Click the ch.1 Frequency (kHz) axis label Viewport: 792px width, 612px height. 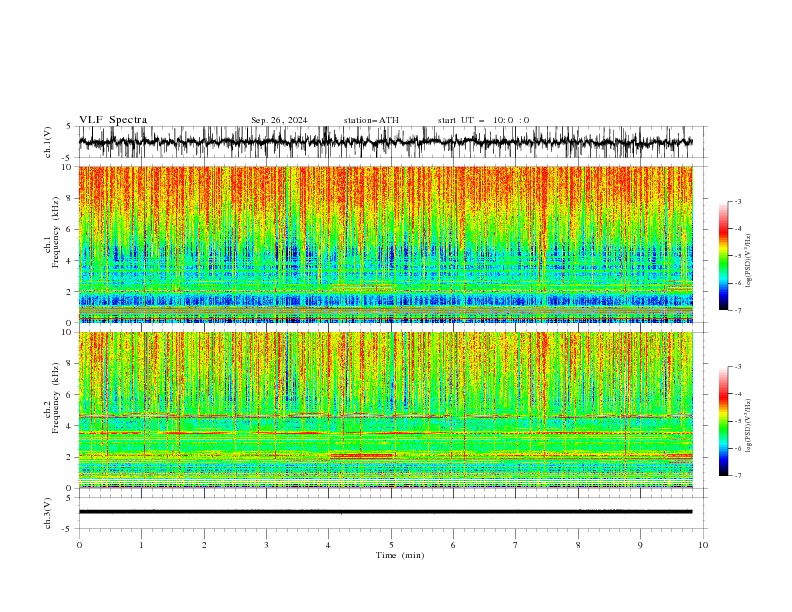52,232
